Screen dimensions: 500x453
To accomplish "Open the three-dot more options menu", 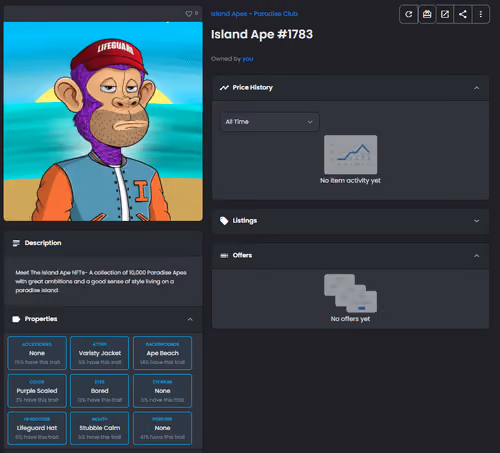I will [481, 14].
